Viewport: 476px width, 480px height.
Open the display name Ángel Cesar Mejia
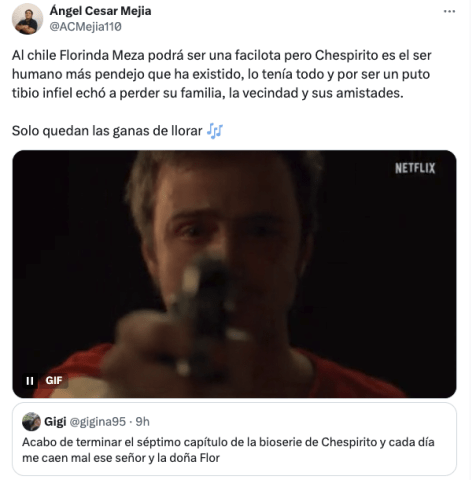coord(100,11)
